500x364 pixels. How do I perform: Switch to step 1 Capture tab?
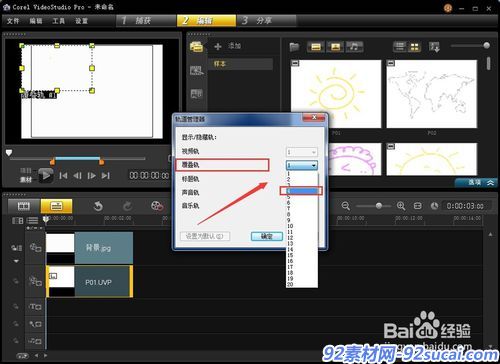click(x=146, y=21)
